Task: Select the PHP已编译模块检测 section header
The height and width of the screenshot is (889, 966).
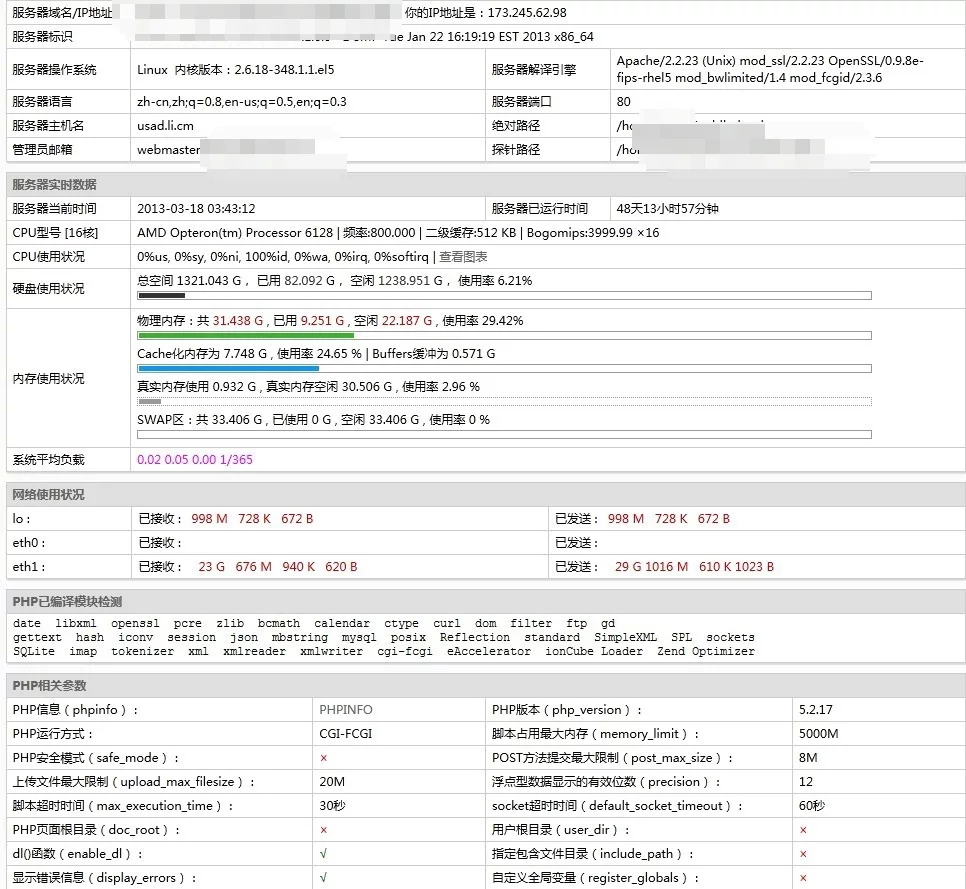Action: click(67, 602)
